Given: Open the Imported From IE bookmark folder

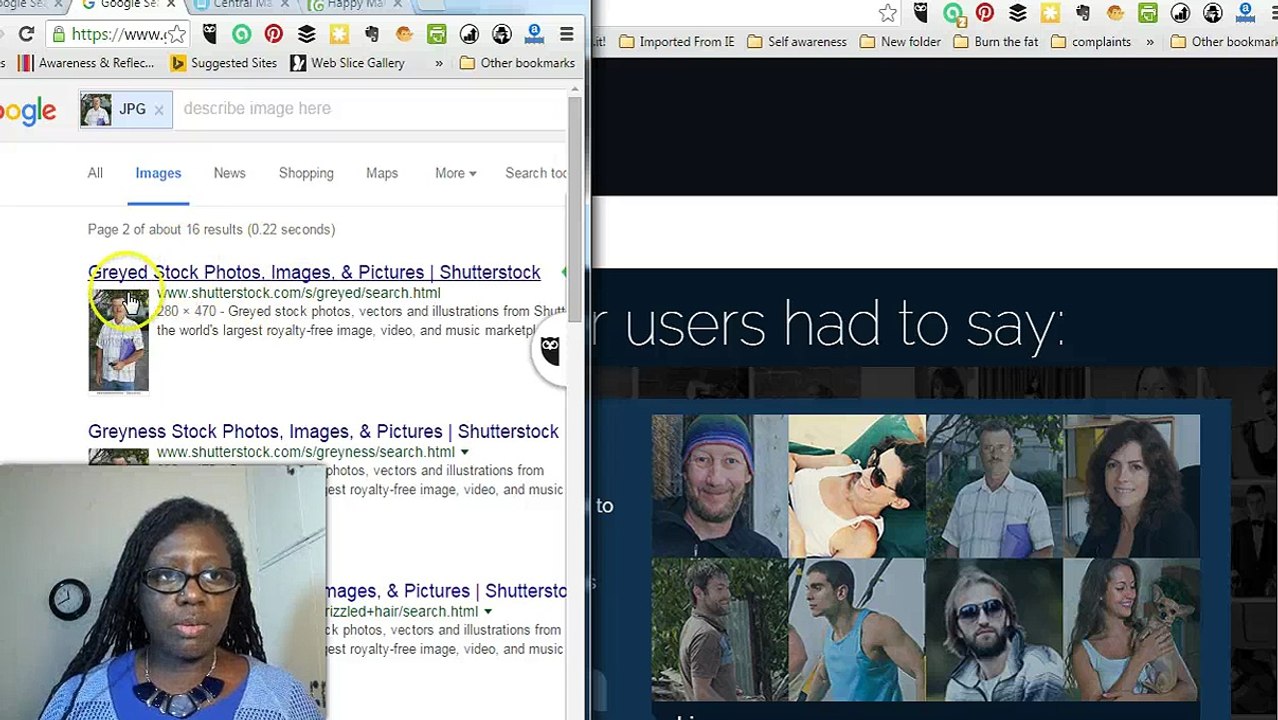Looking at the screenshot, I should pos(677,42).
